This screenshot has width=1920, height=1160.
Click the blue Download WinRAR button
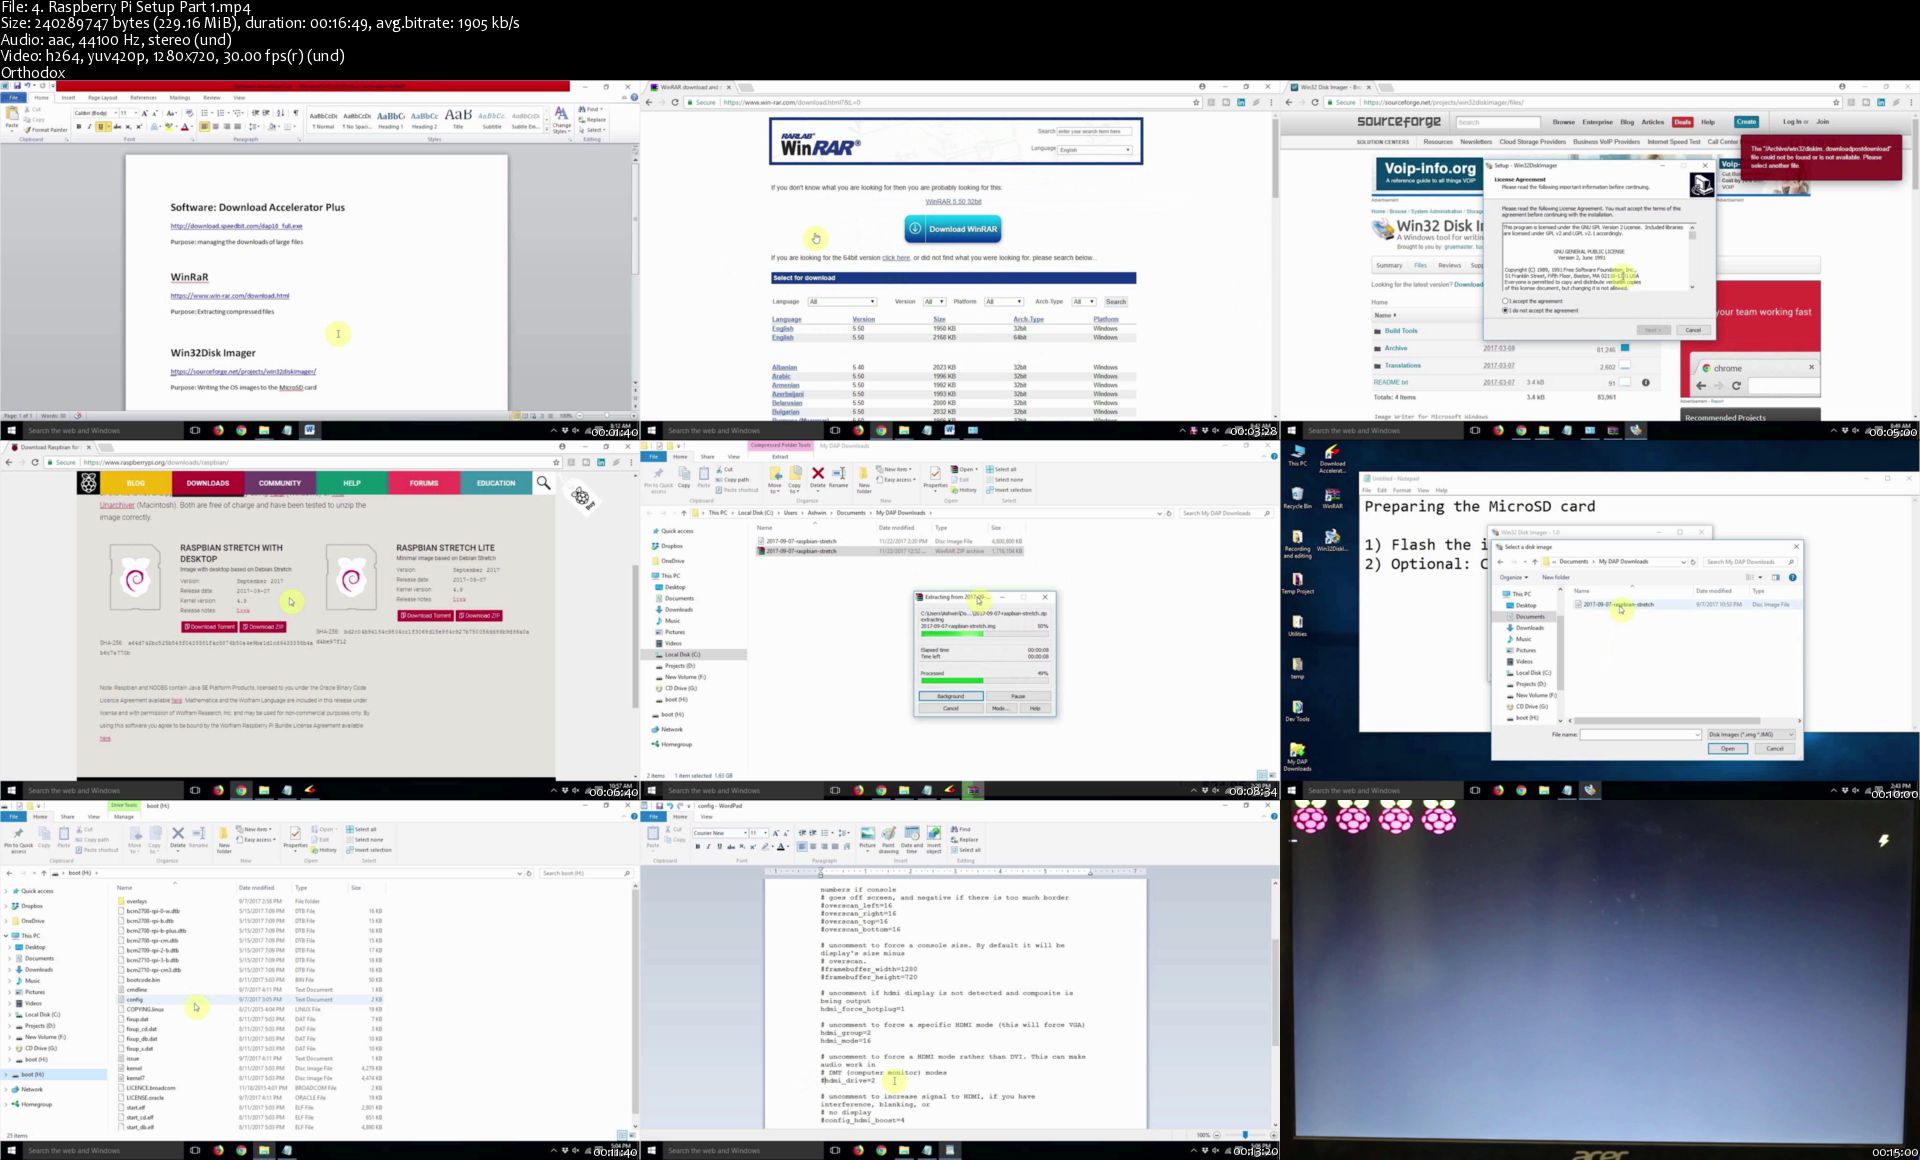point(952,229)
